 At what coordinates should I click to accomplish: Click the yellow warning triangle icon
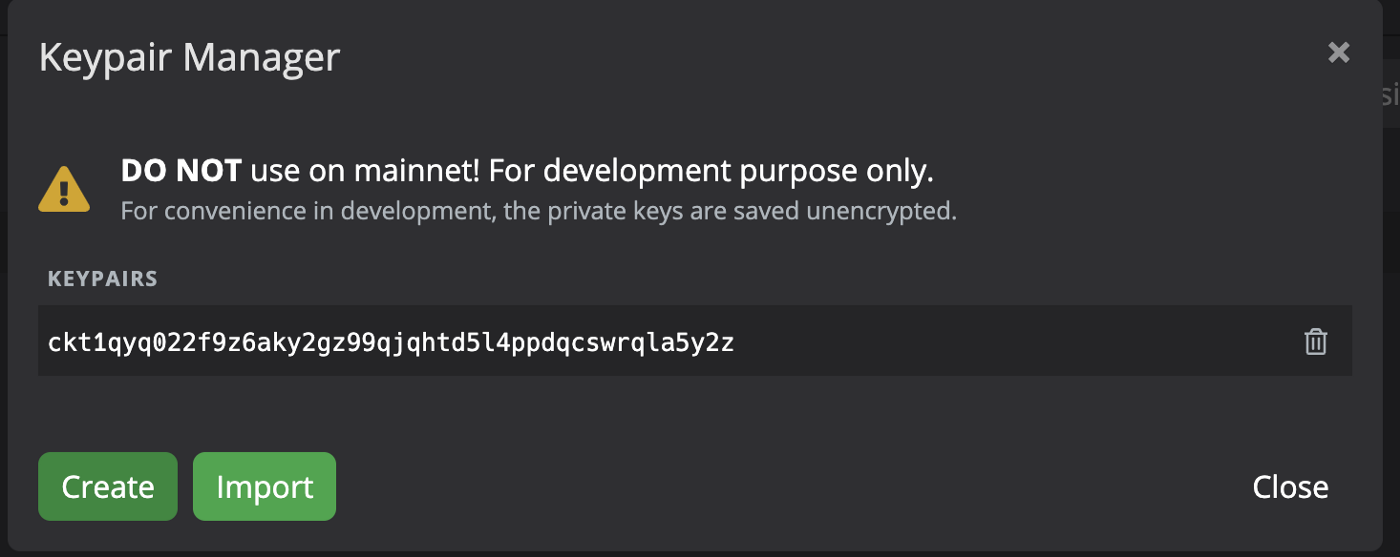click(x=65, y=189)
